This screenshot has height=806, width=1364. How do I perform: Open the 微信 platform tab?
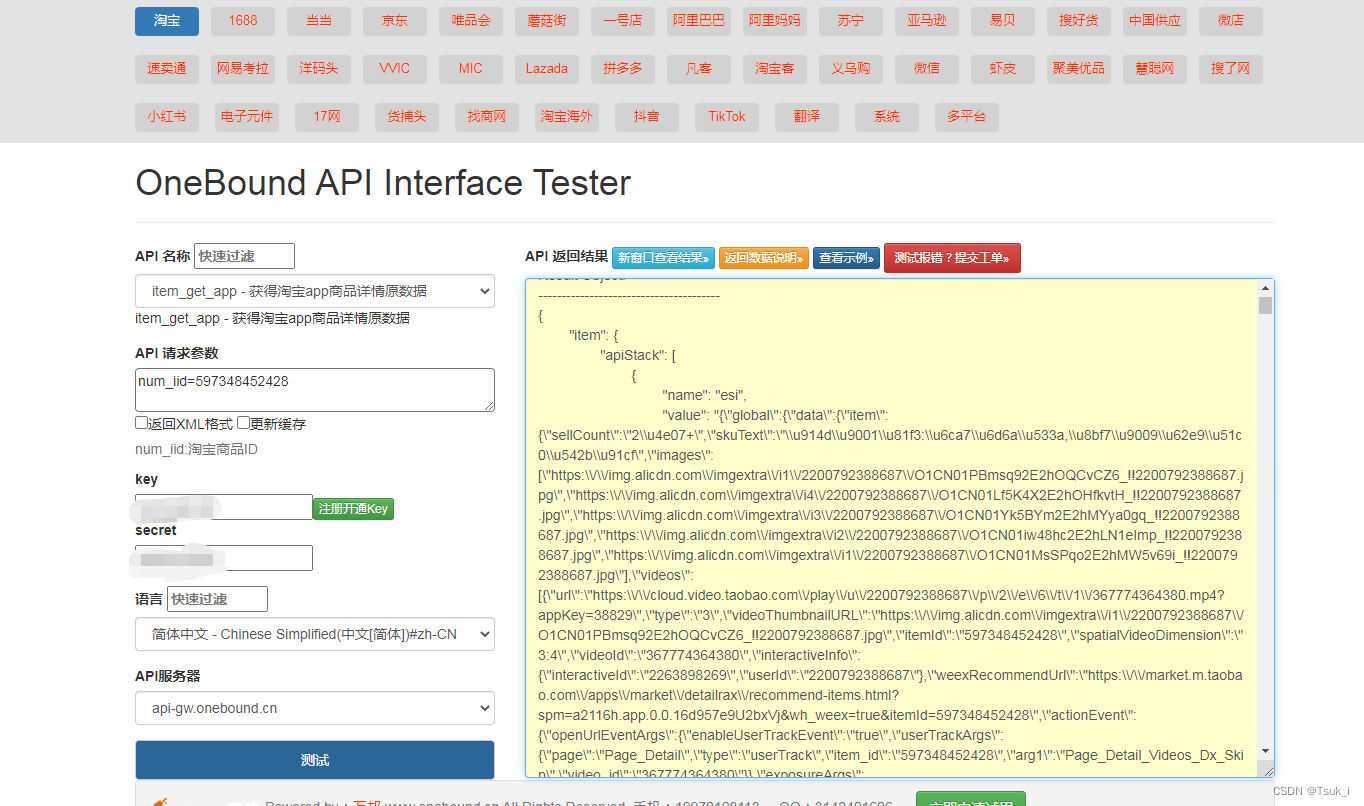pyautogui.click(x=927, y=69)
